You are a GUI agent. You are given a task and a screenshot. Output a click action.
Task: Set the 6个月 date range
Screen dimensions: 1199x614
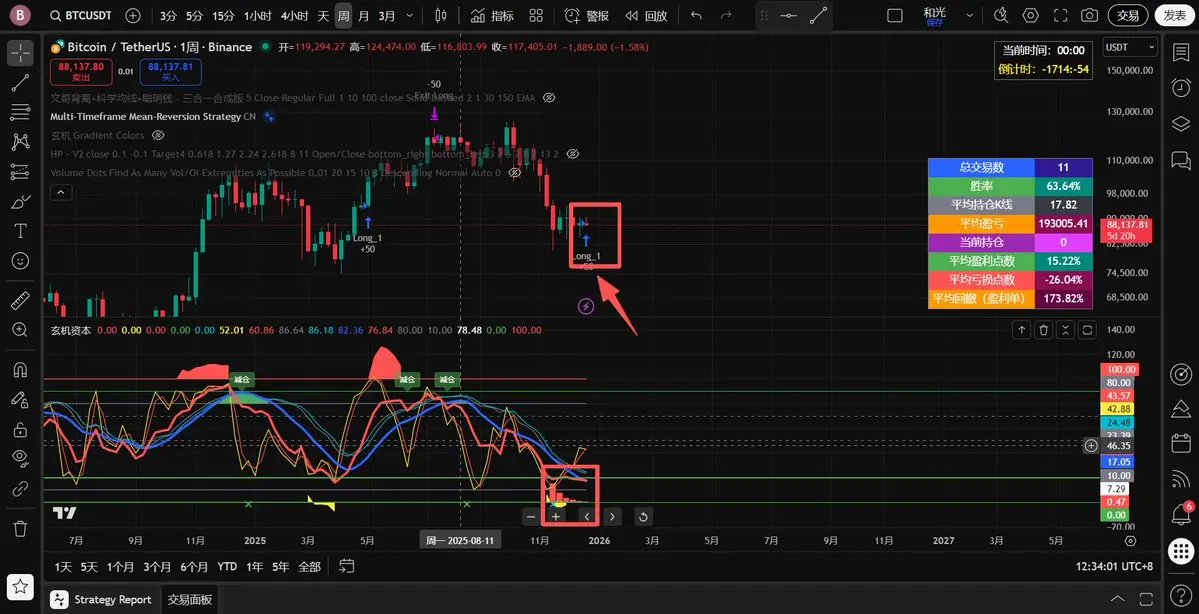194,567
